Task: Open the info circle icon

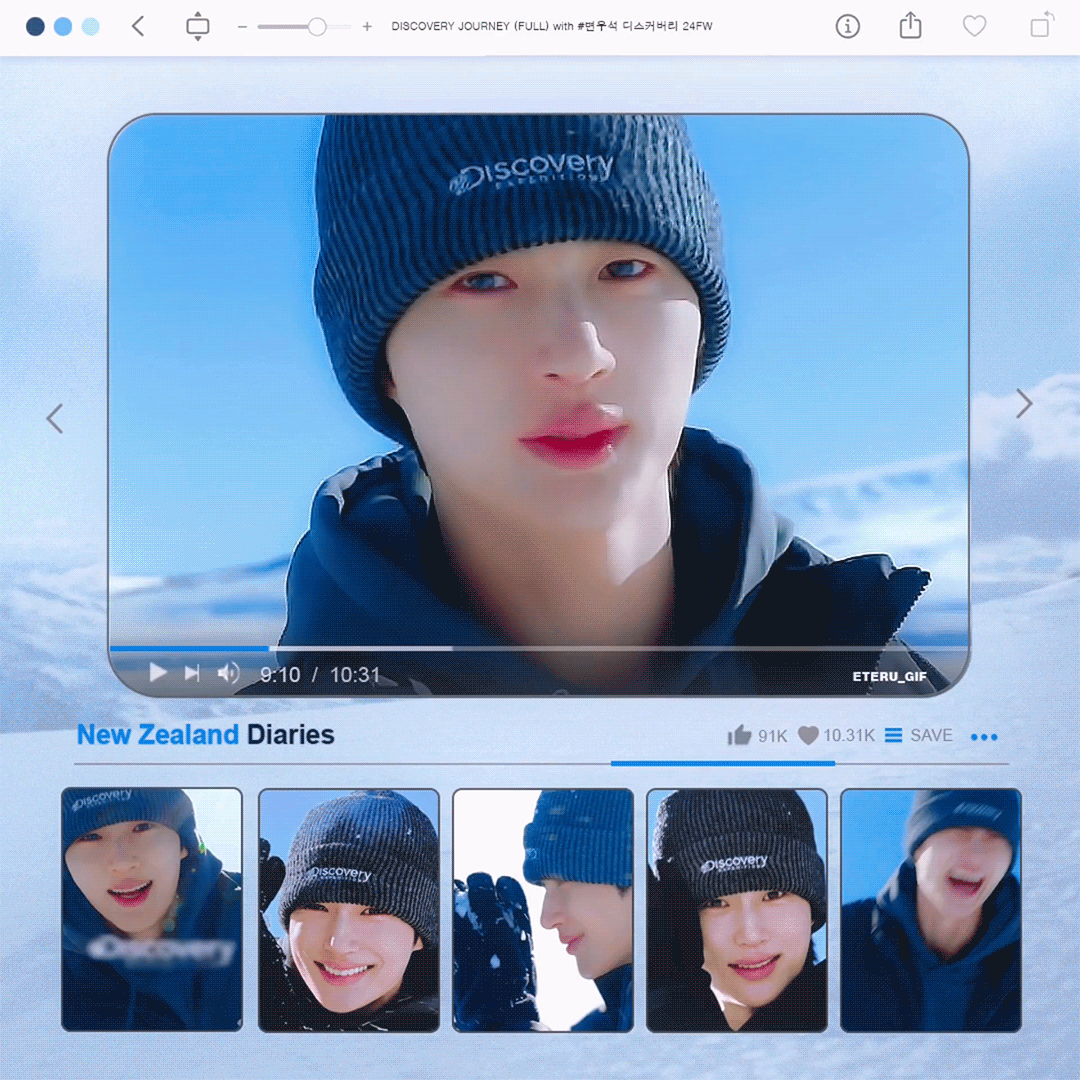Action: coord(847,27)
